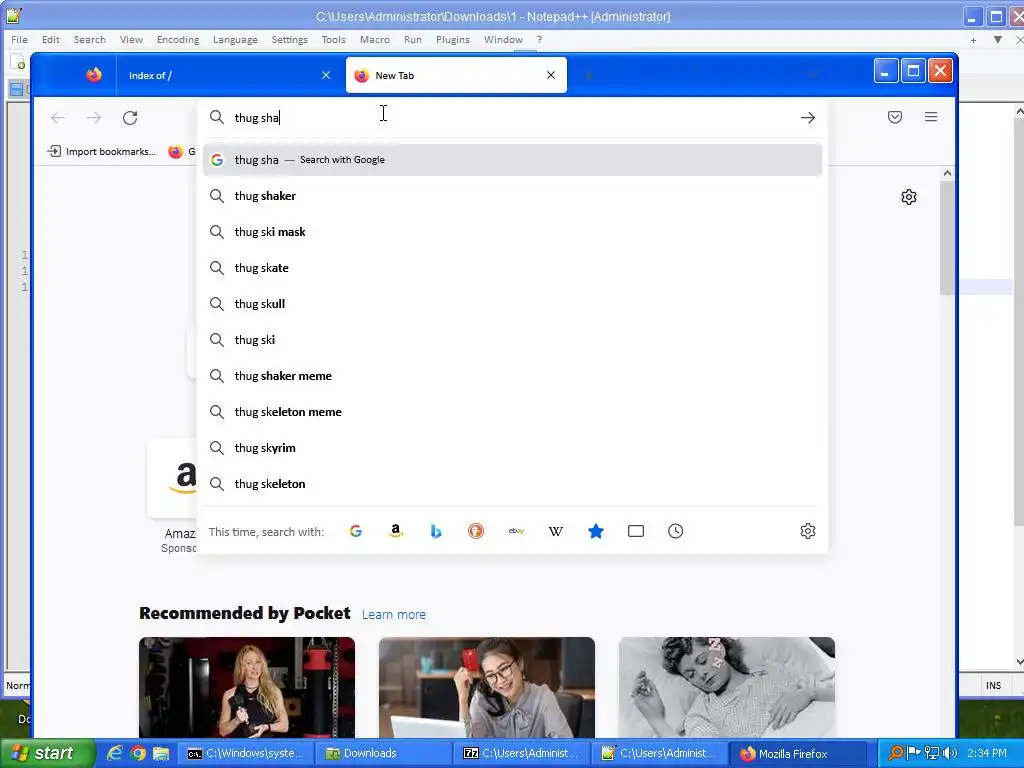The image size is (1024, 768).
Task: Close the New Tab tab
Action: tap(551, 75)
